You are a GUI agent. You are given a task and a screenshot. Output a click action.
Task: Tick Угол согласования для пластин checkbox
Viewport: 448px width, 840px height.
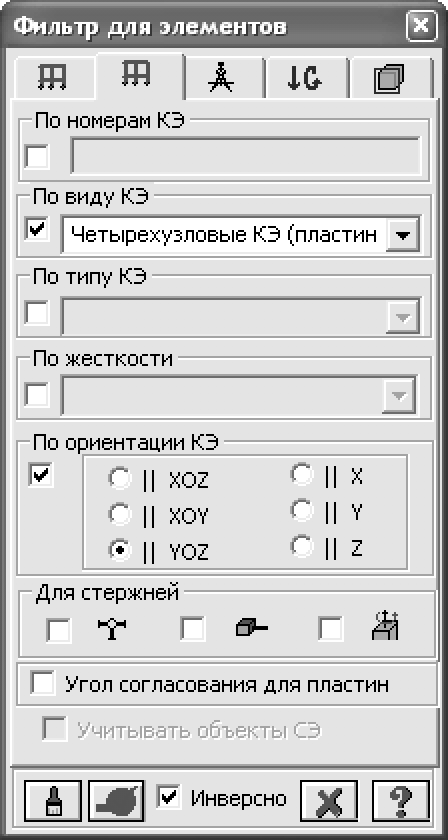(x=44, y=684)
